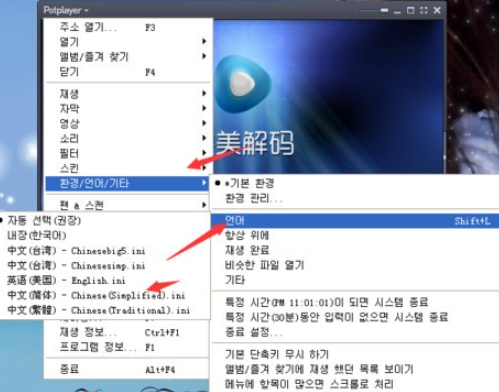Open 환경 관리... entry
This screenshot has width=499, height=392.
click(355, 198)
